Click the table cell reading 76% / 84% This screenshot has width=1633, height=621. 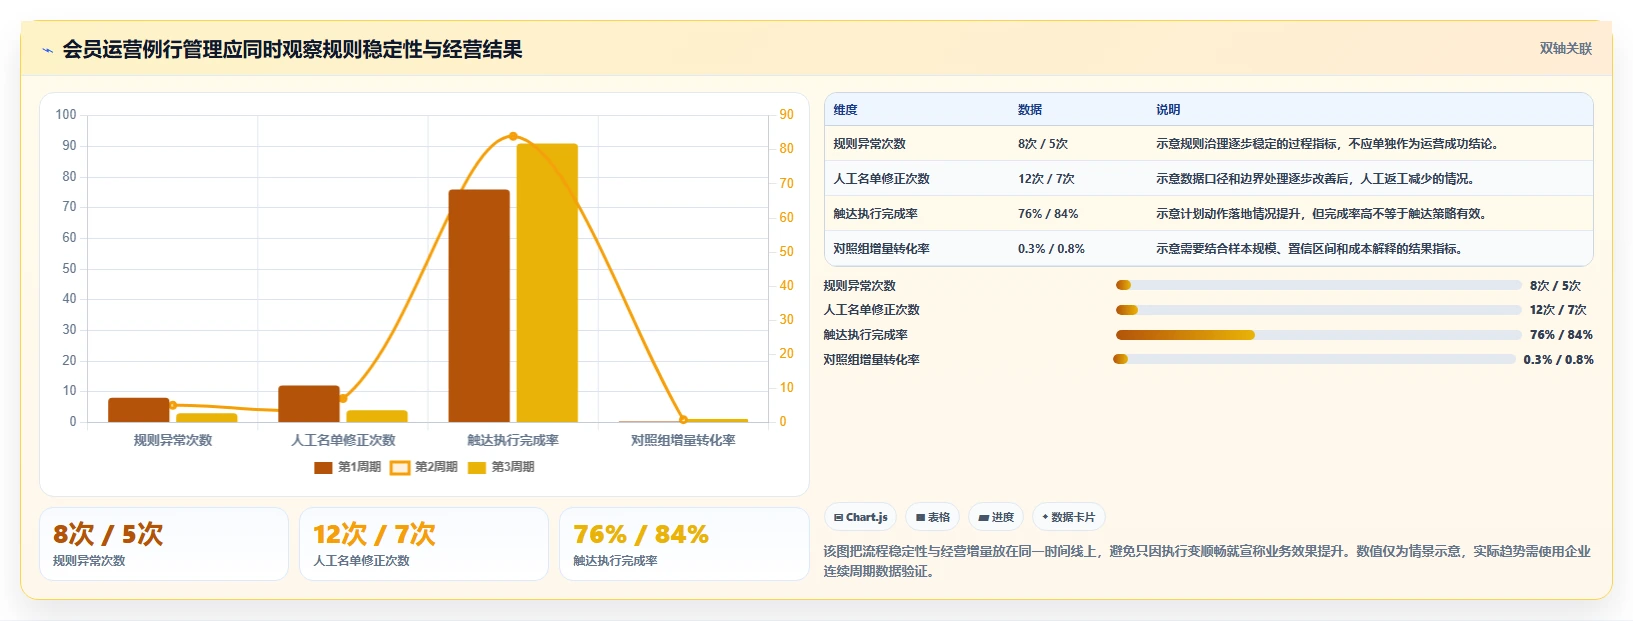(1048, 214)
